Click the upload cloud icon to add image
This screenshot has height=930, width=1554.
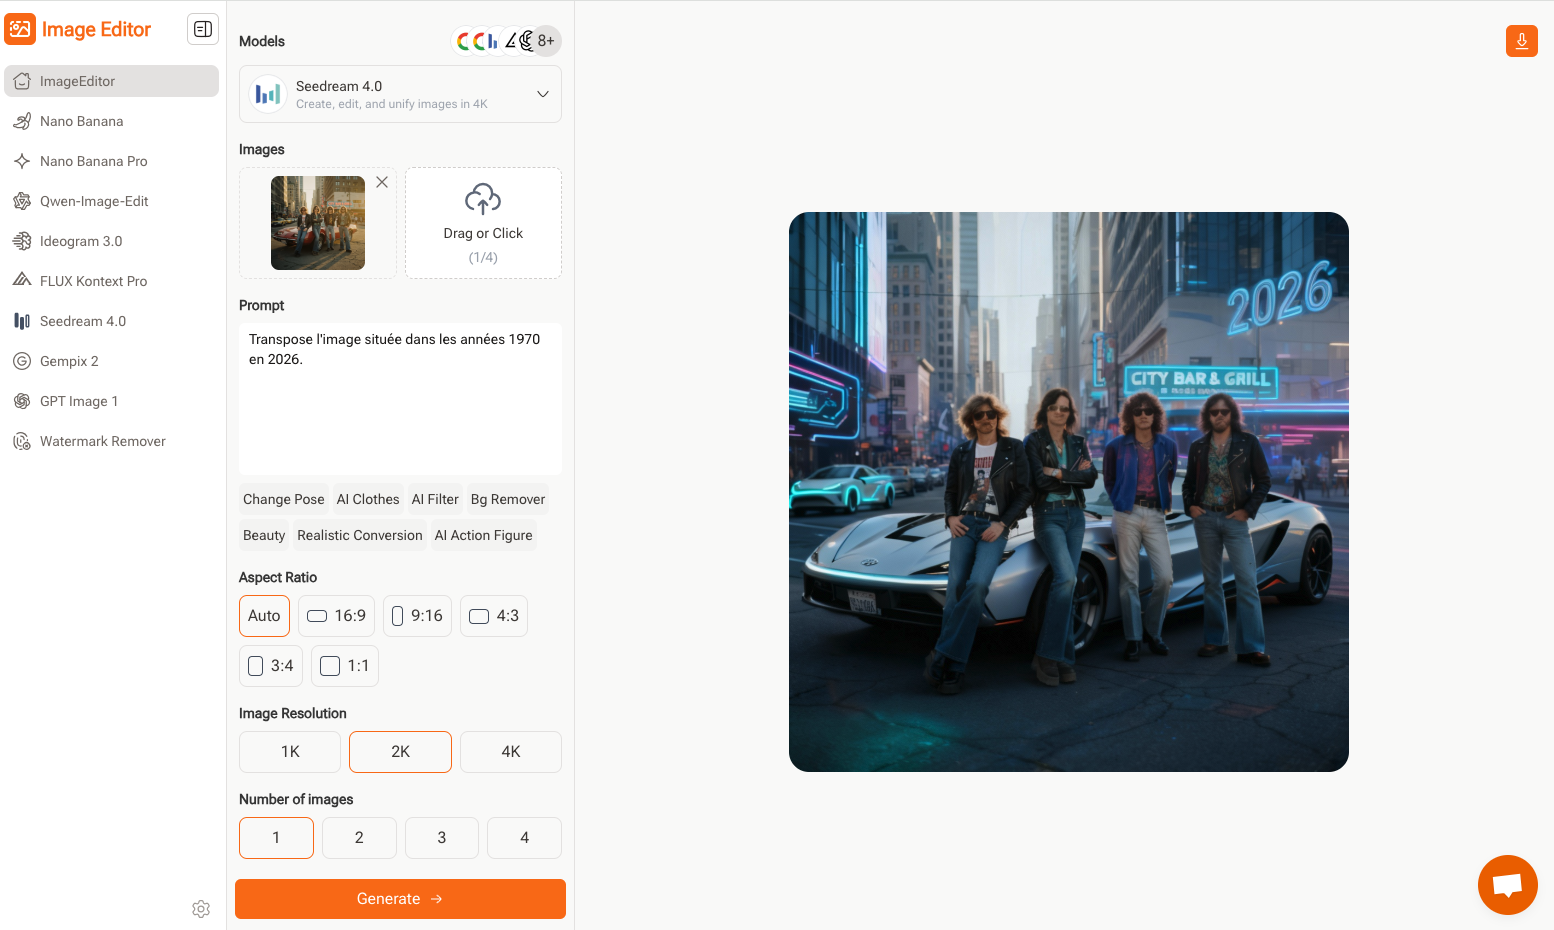point(483,200)
